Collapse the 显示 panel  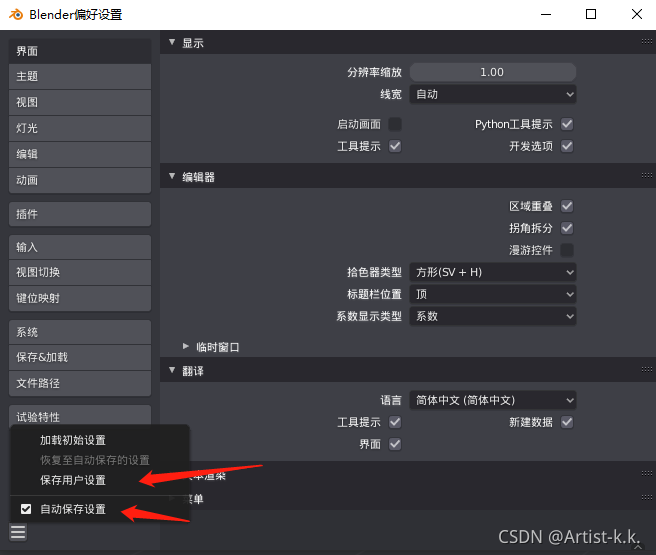[172, 42]
